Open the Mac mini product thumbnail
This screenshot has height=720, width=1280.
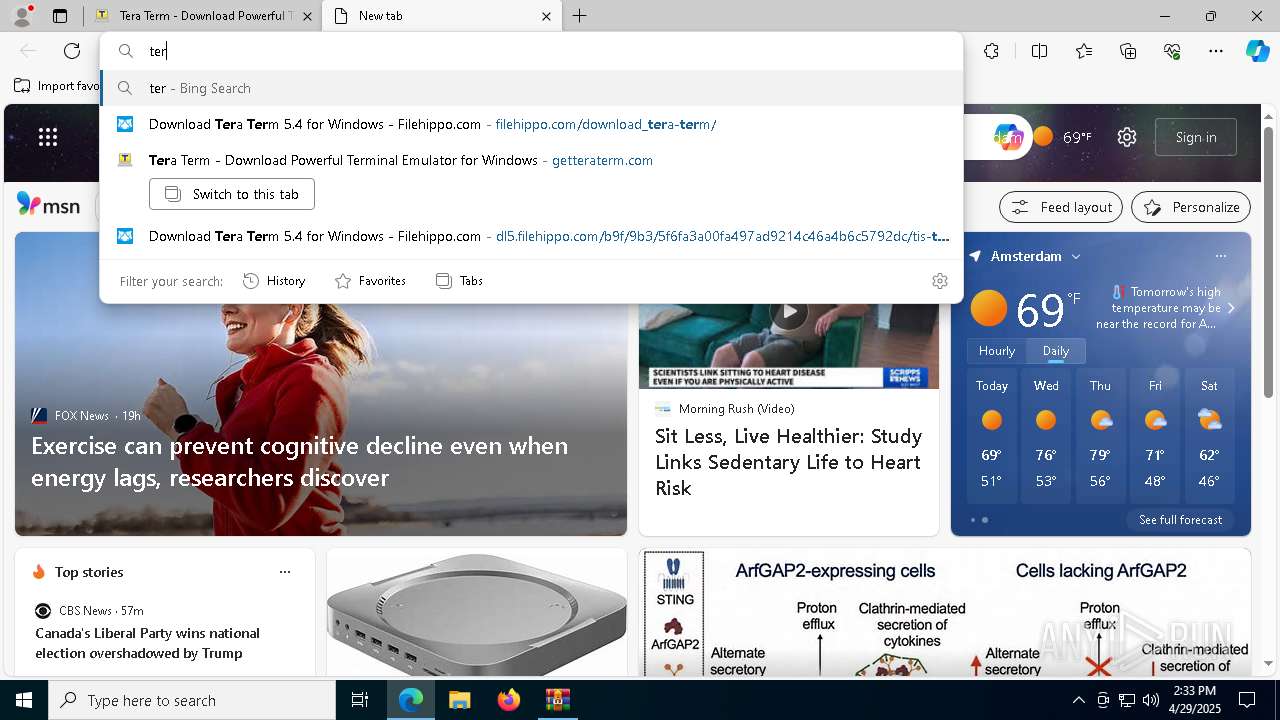coord(477,612)
